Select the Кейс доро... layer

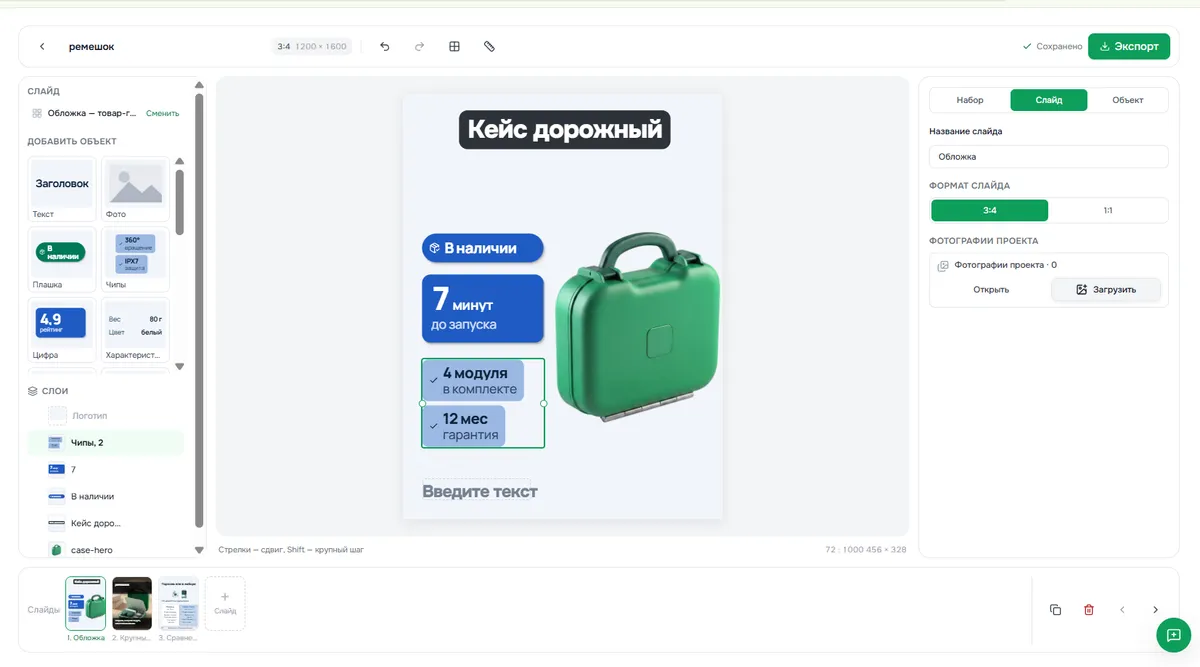point(106,523)
